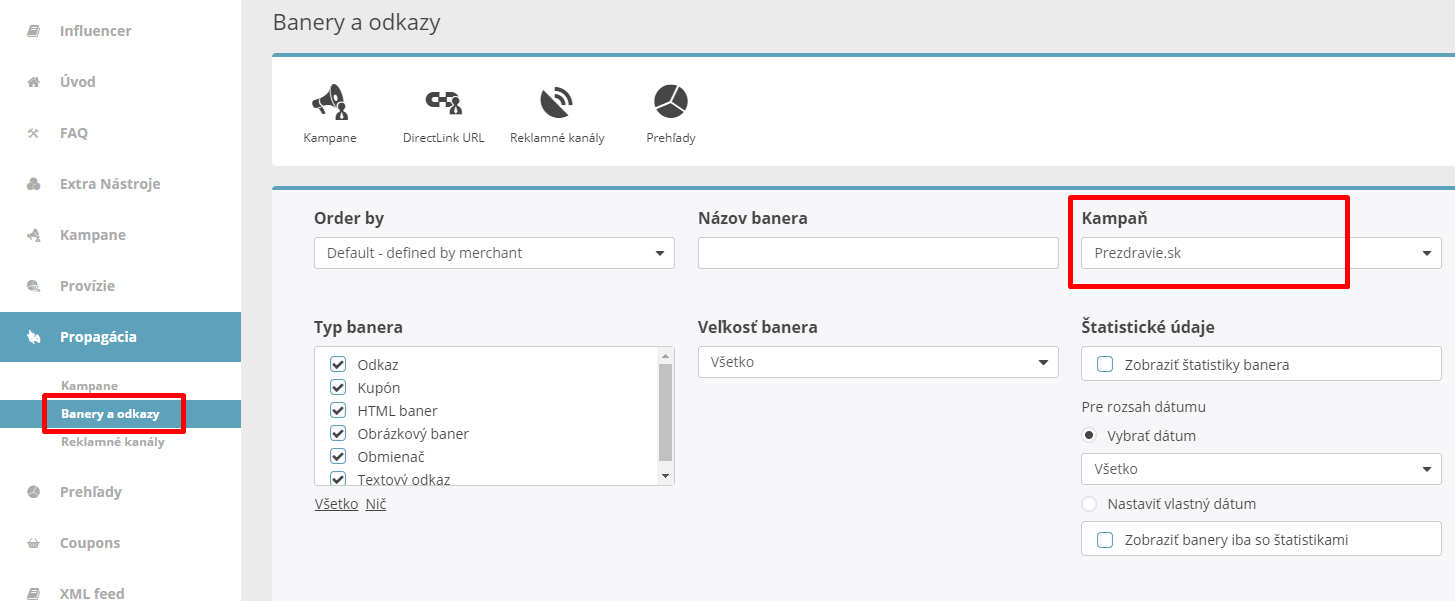The image size is (1455, 601).
Task: Open the Provízie sidebar menu item
Action: click(87, 286)
